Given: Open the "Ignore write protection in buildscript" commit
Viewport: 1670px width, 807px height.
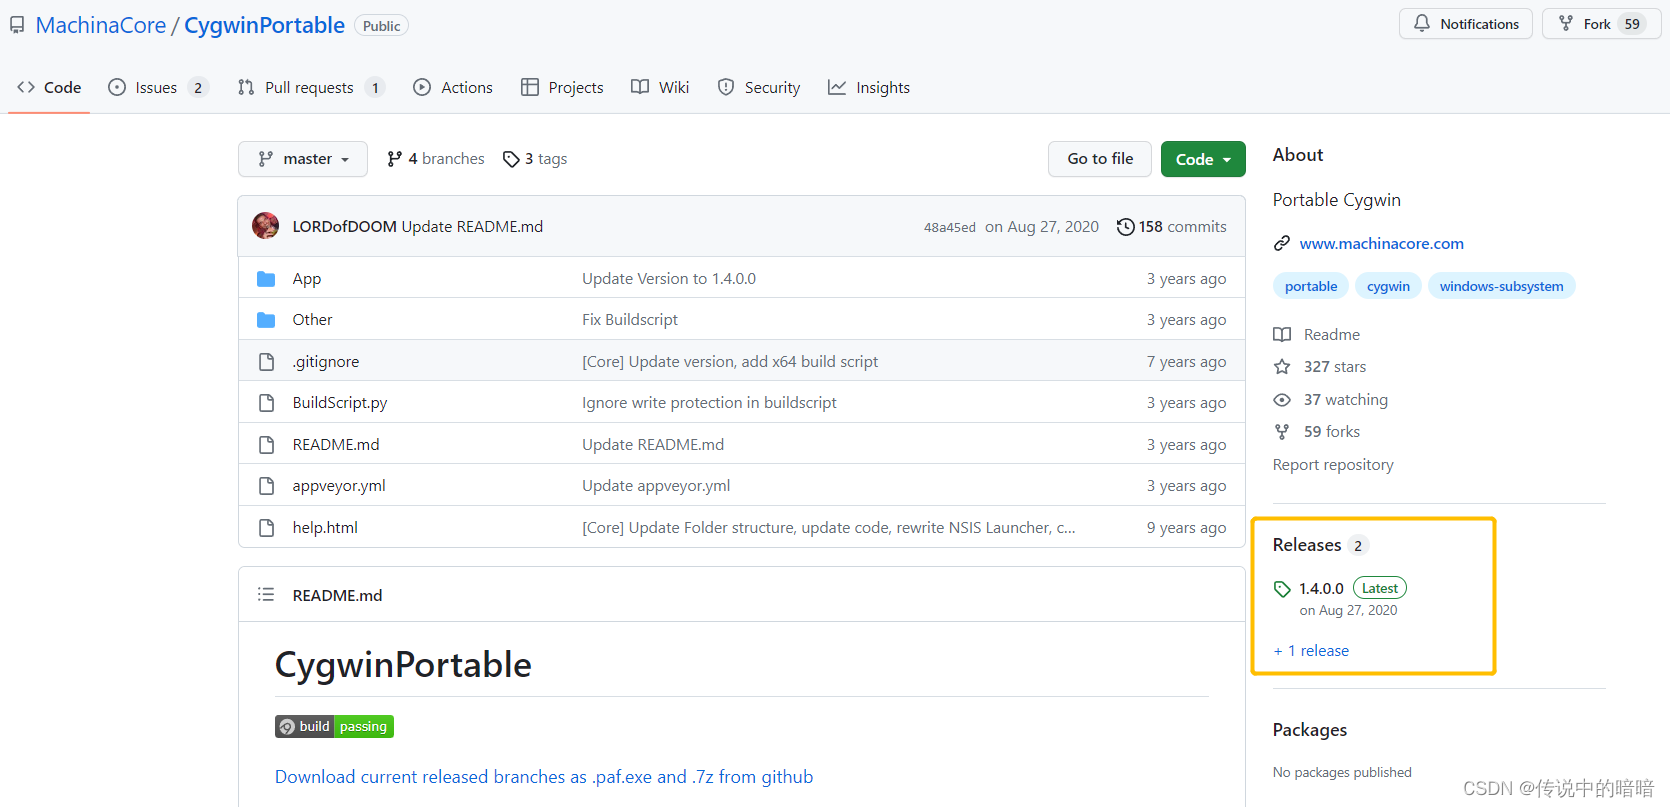Looking at the screenshot, I should click(709, 403).
